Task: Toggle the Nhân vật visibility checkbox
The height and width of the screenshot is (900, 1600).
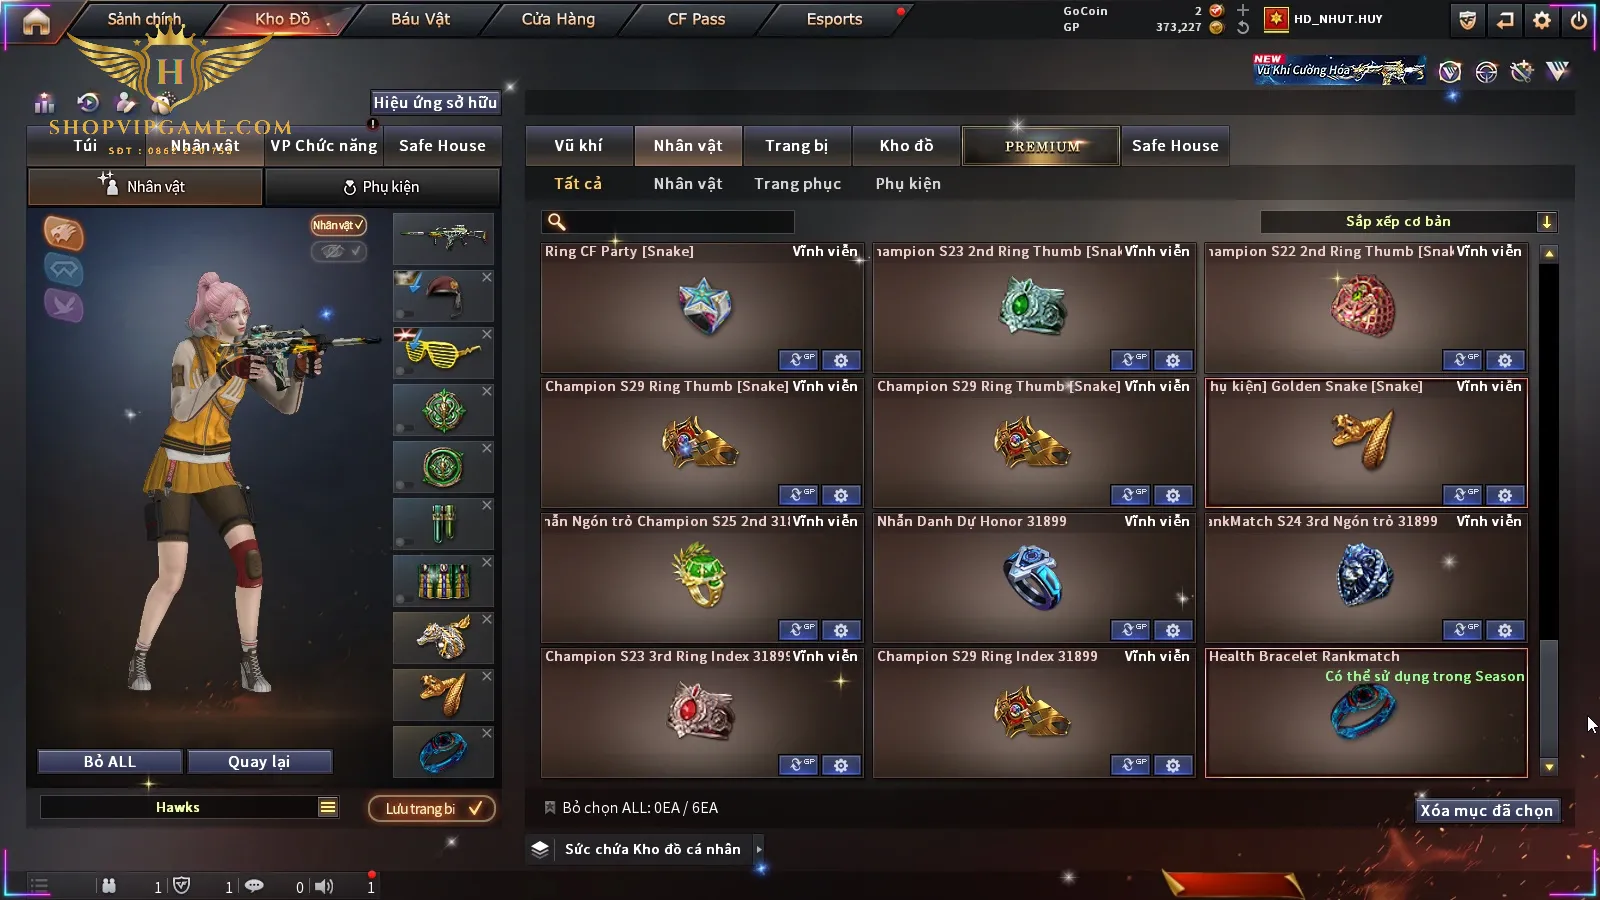Action: click(x=338, y=225)
